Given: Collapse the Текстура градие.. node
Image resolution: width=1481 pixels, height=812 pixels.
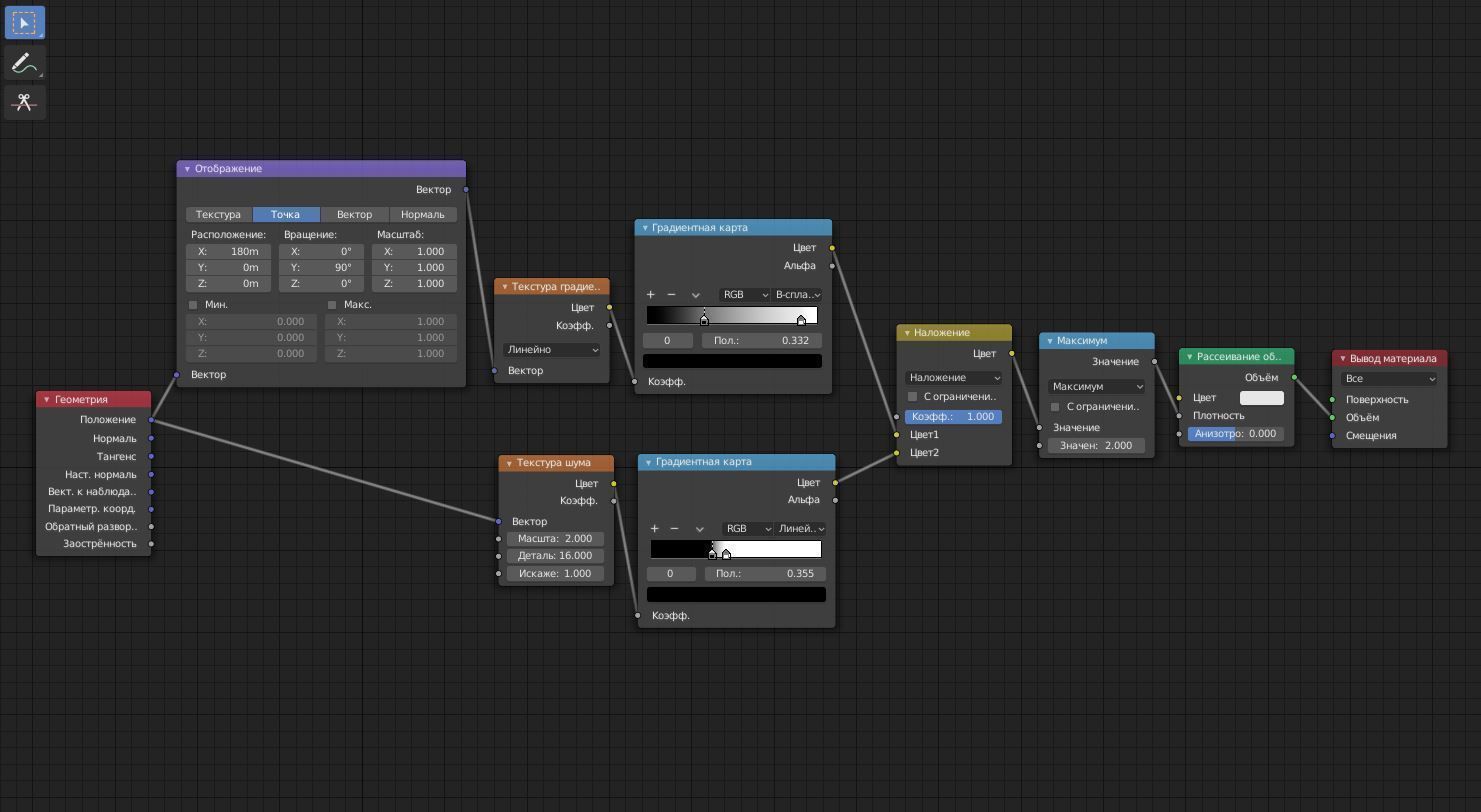Looking at the screenshot, I should click(x=504, y=287).
